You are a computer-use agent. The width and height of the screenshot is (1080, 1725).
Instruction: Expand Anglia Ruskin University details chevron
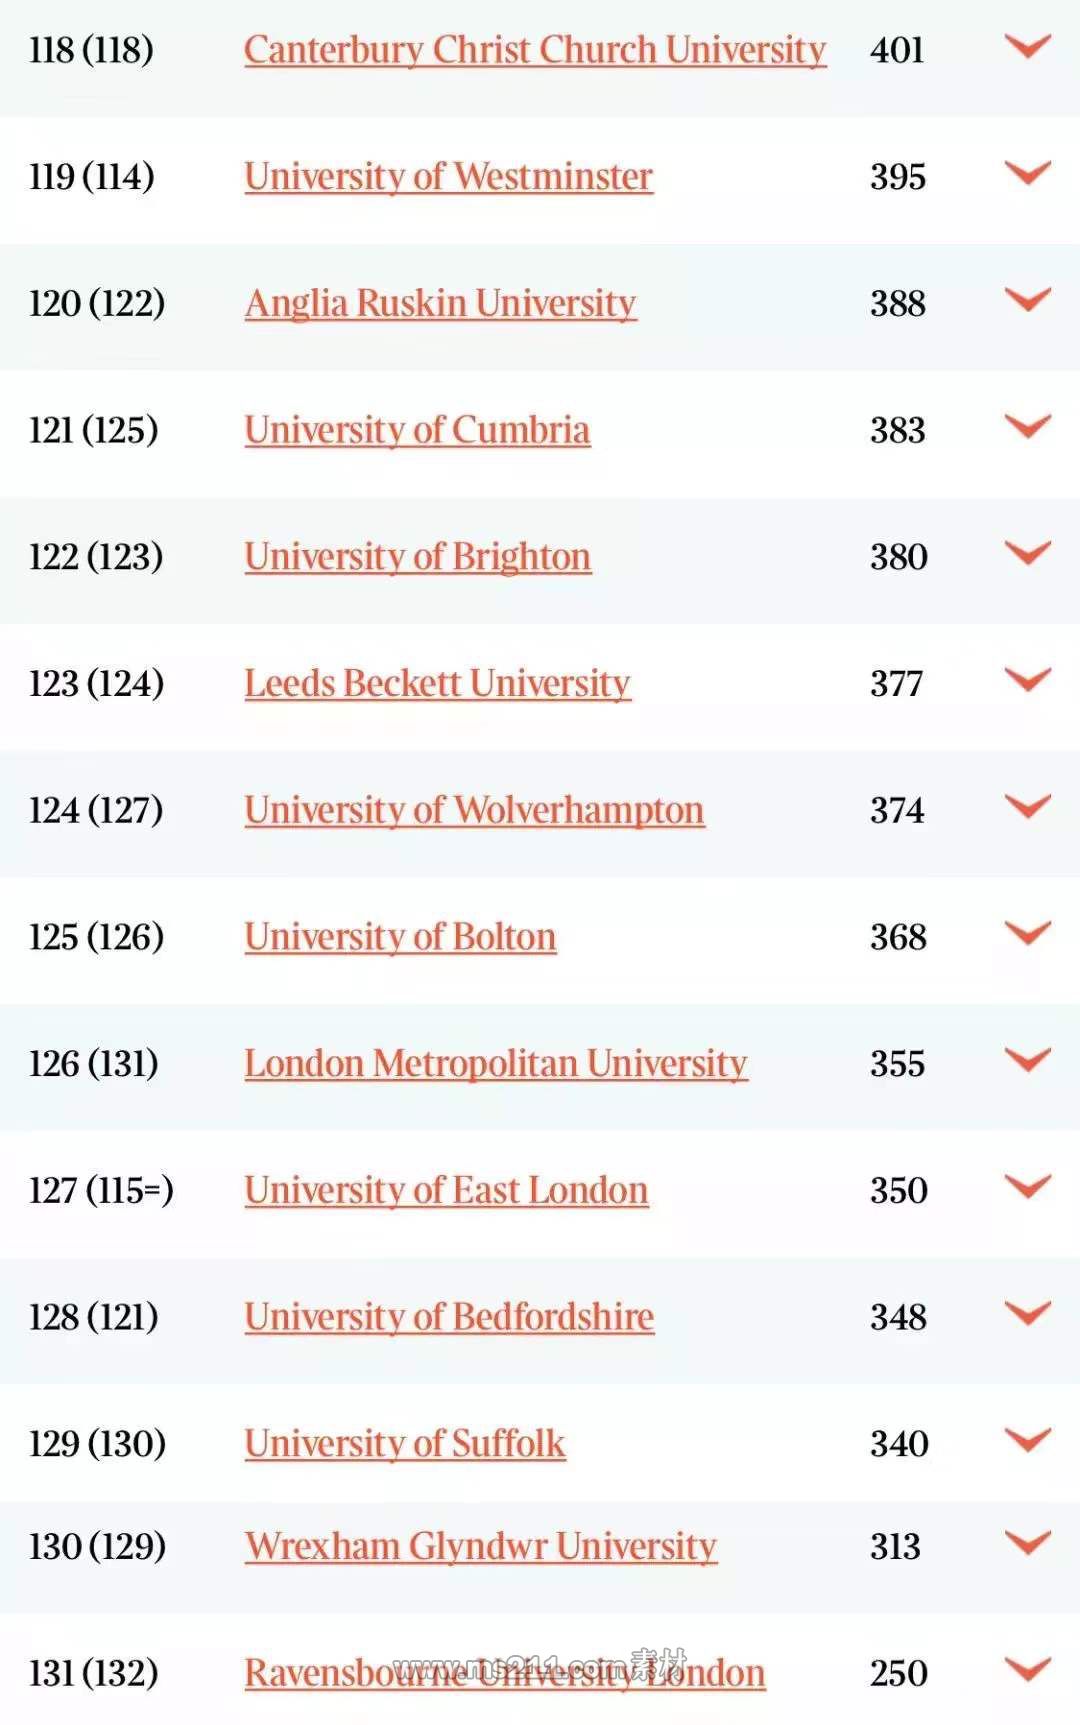1027,299
